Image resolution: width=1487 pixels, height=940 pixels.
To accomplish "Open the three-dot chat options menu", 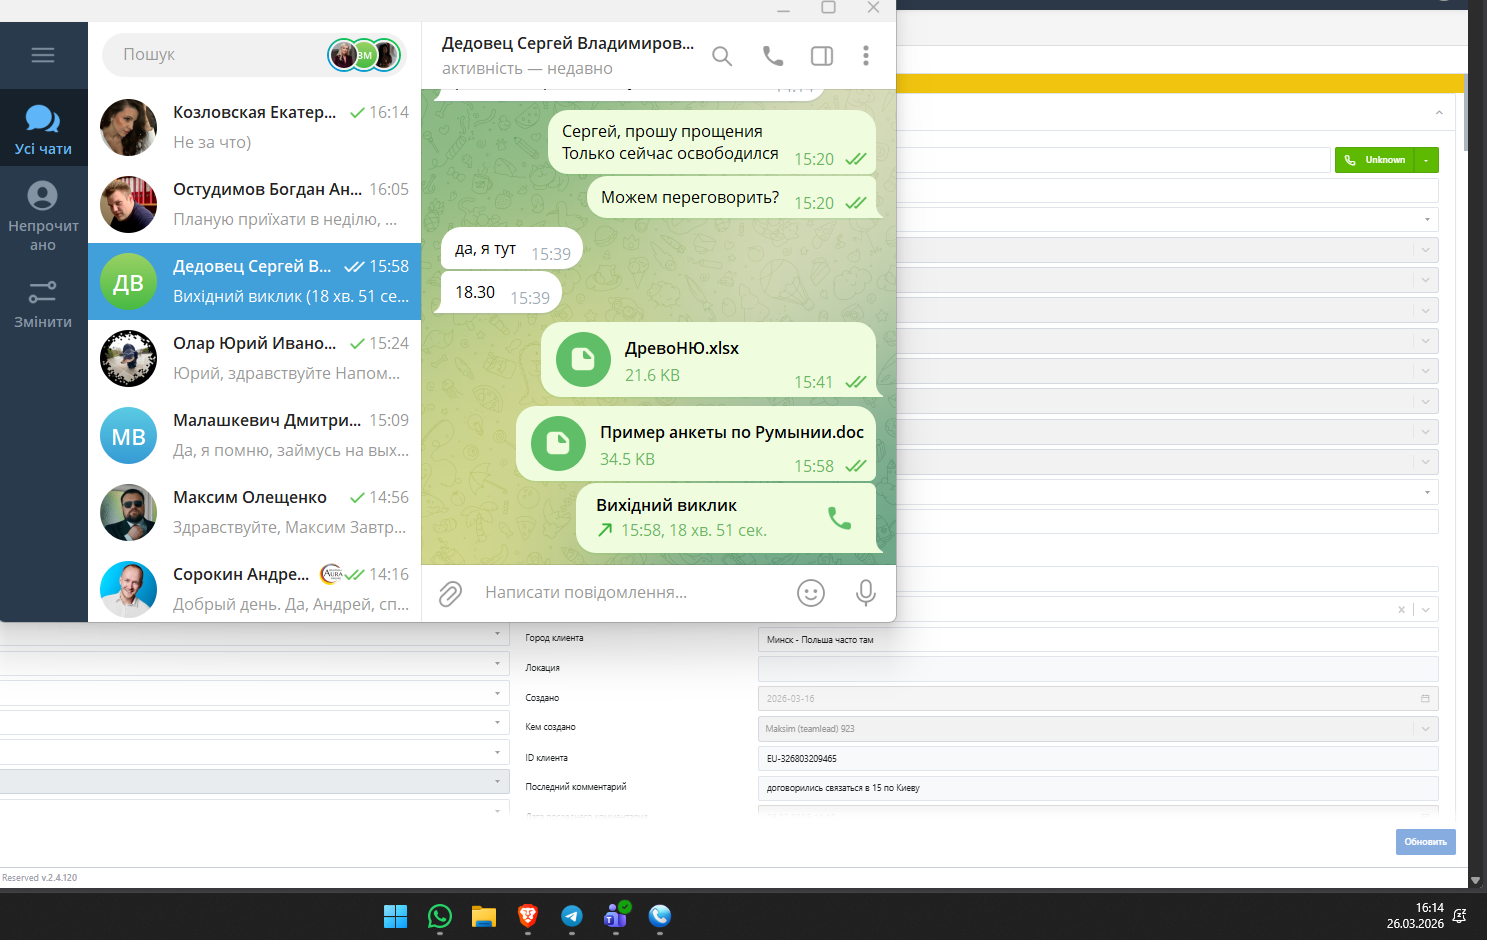I will pos(866,56).
